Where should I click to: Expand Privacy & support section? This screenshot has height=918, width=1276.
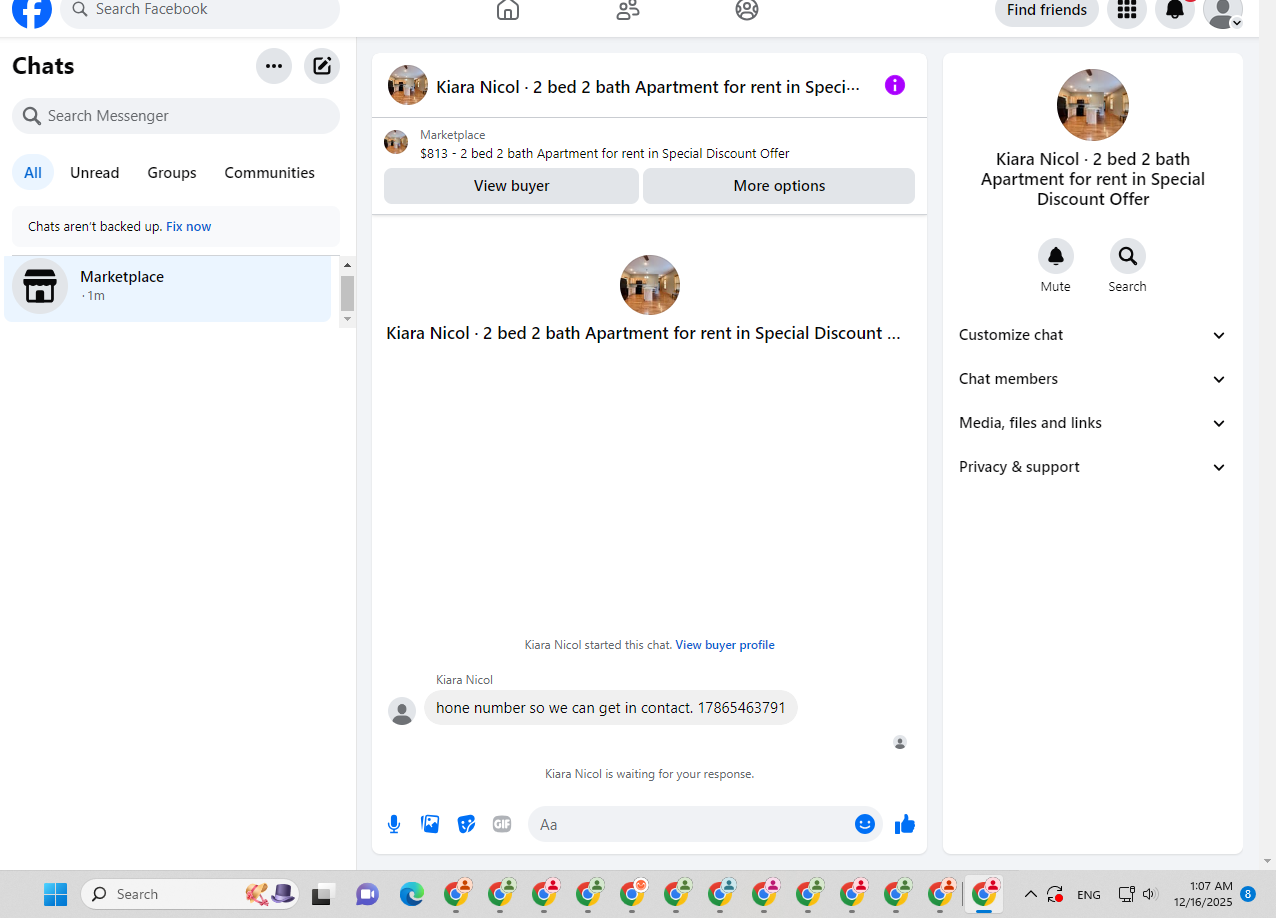(1092, 467)
